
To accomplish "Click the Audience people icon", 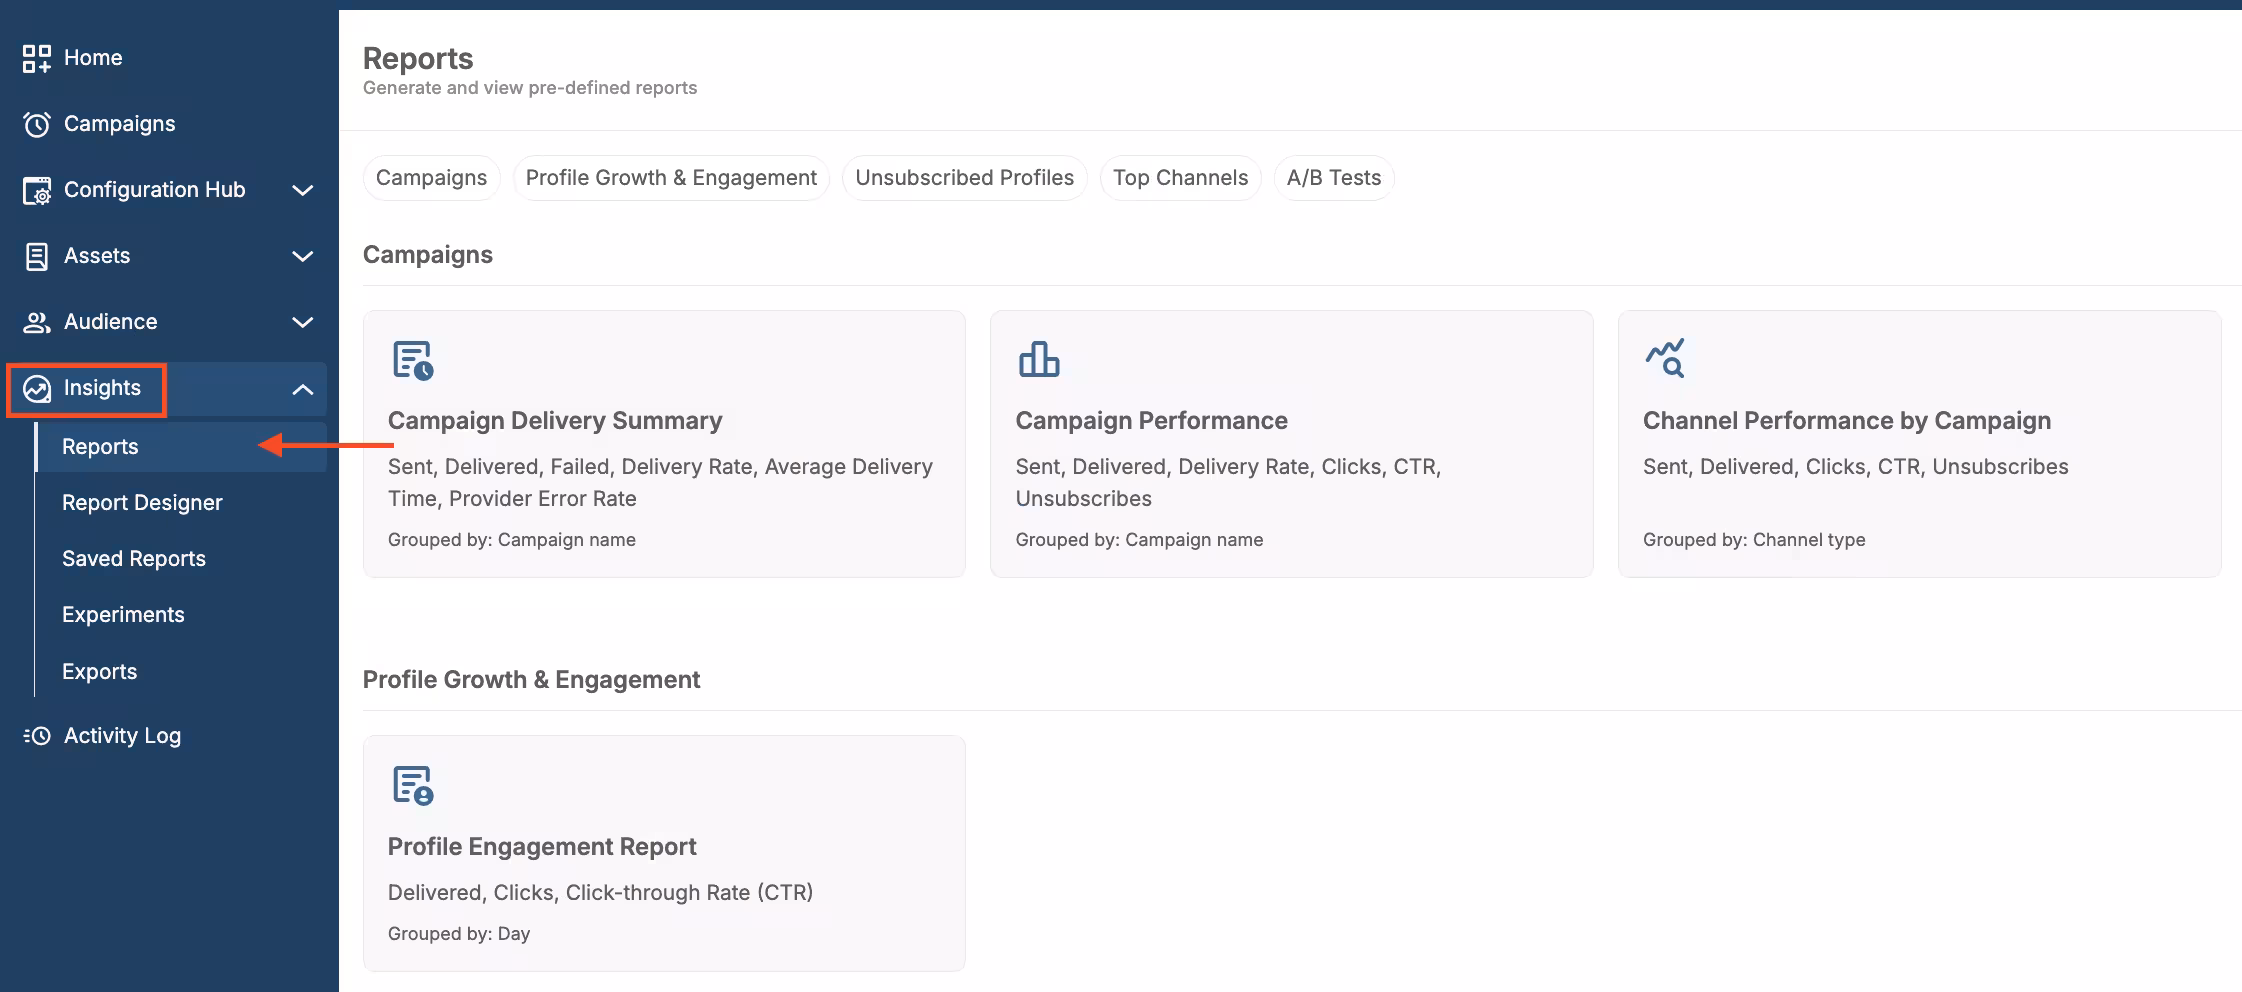I will (x=37, y=322).
